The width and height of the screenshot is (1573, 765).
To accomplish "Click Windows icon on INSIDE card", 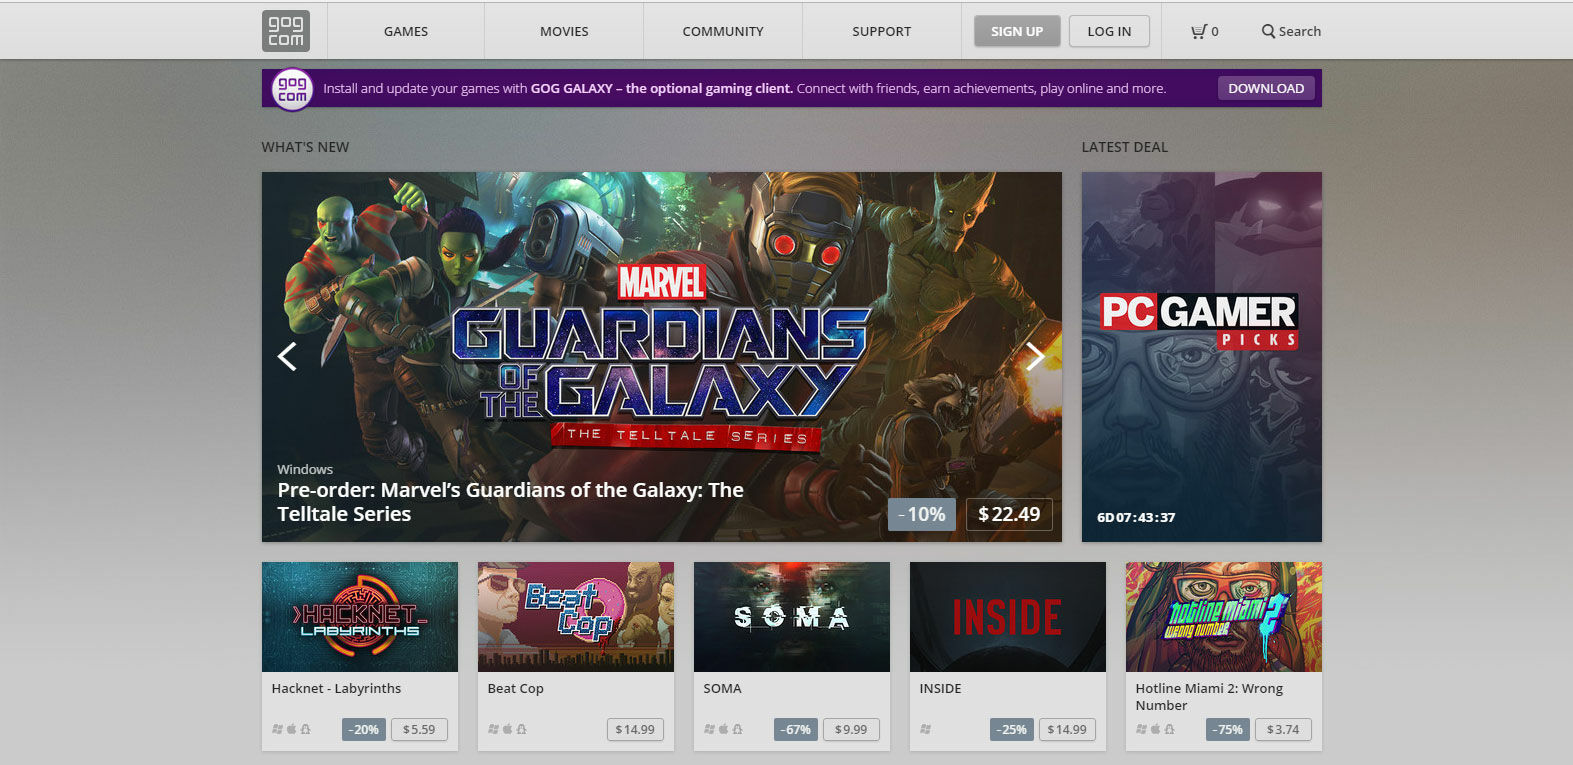I will point(925,729).
